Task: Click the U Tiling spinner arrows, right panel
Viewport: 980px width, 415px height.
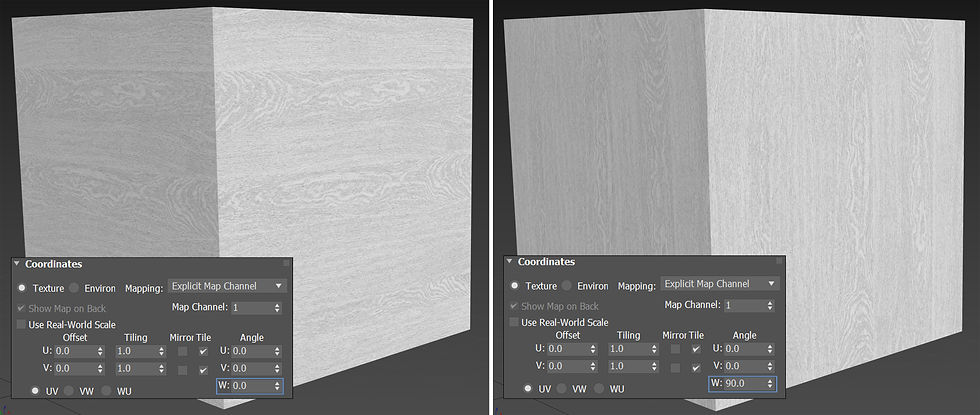Action: coord(654,349)
